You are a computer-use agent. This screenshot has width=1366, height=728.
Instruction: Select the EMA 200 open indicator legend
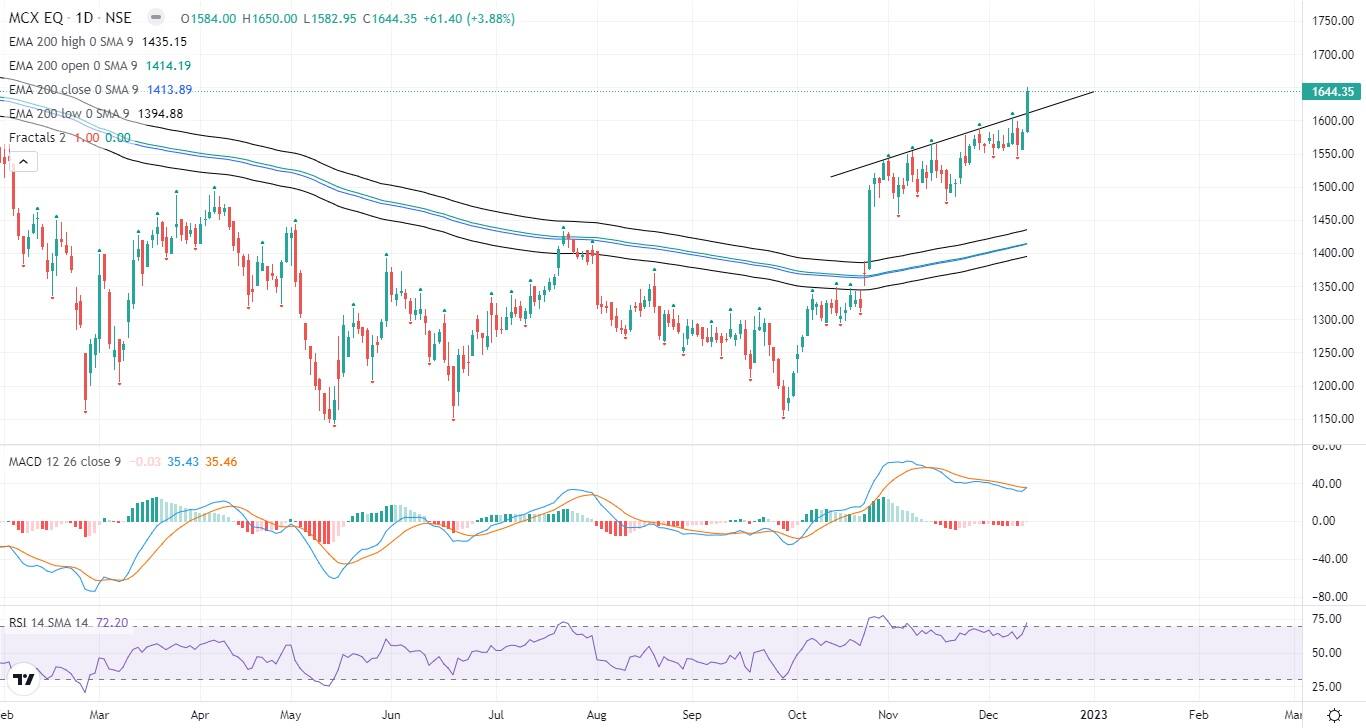click(75, 66)
